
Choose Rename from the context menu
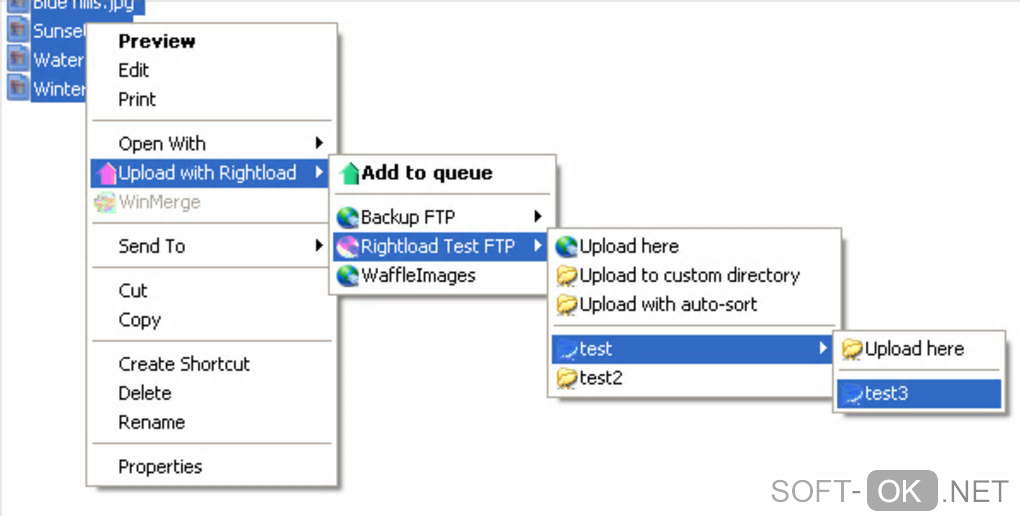(151, 422)
